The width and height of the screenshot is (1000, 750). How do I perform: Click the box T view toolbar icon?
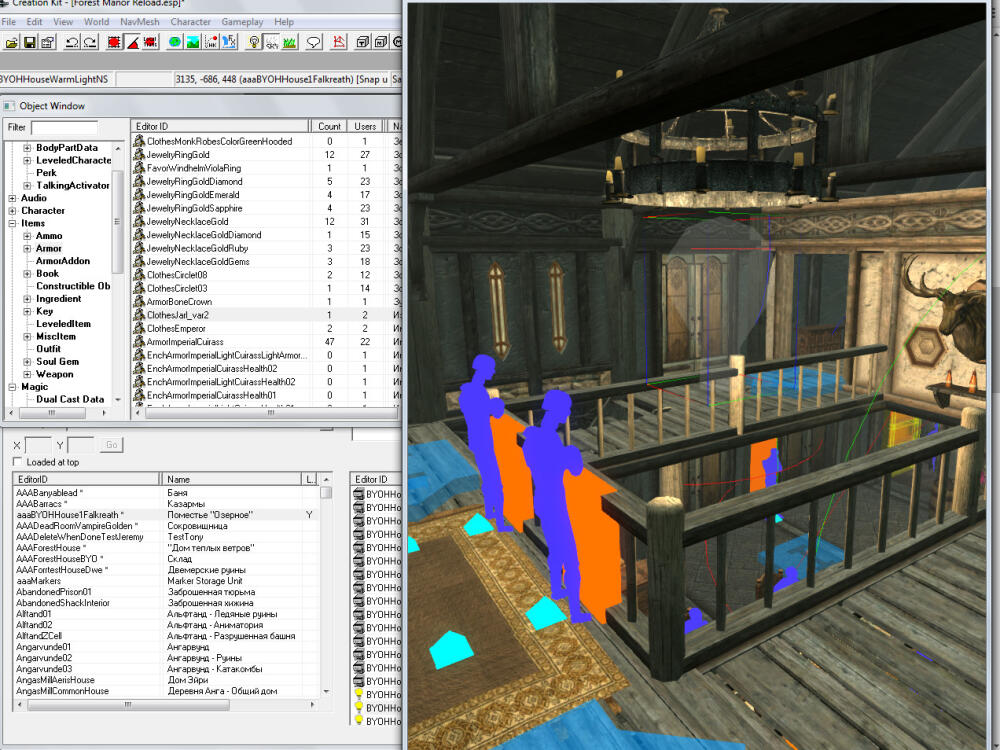pyautogui.click(x=363, y=42)
